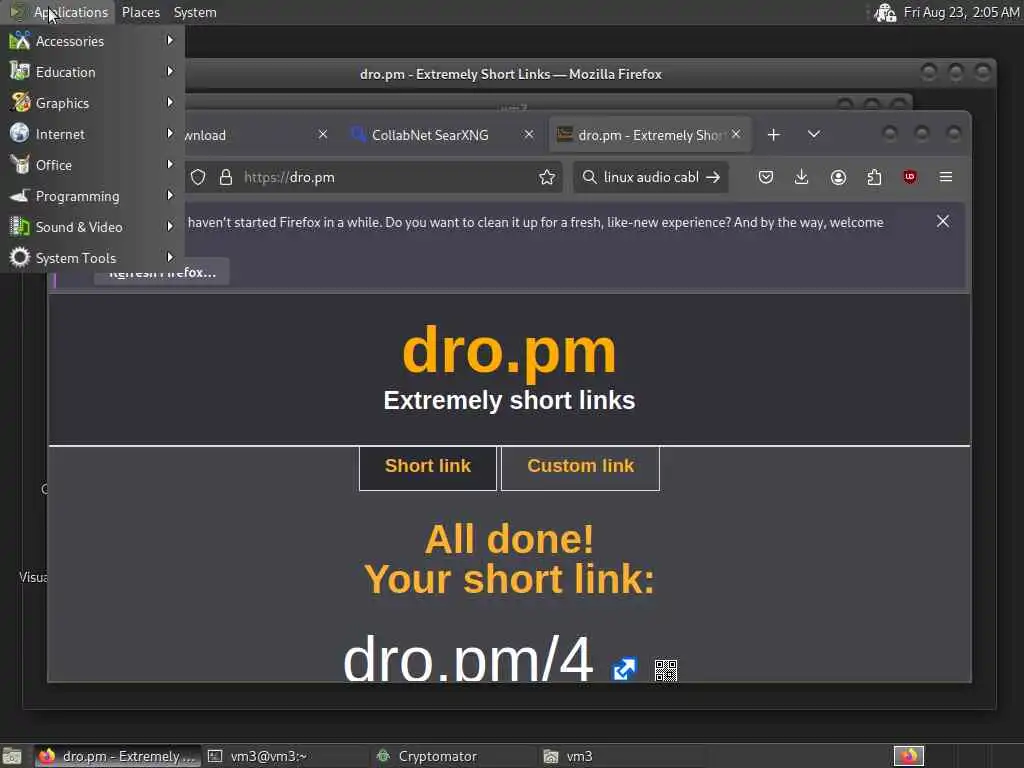The width and height of the screenshot is (1024, 768).
Task: Click the dro.pm orange site title
Action: click(509, 351)
